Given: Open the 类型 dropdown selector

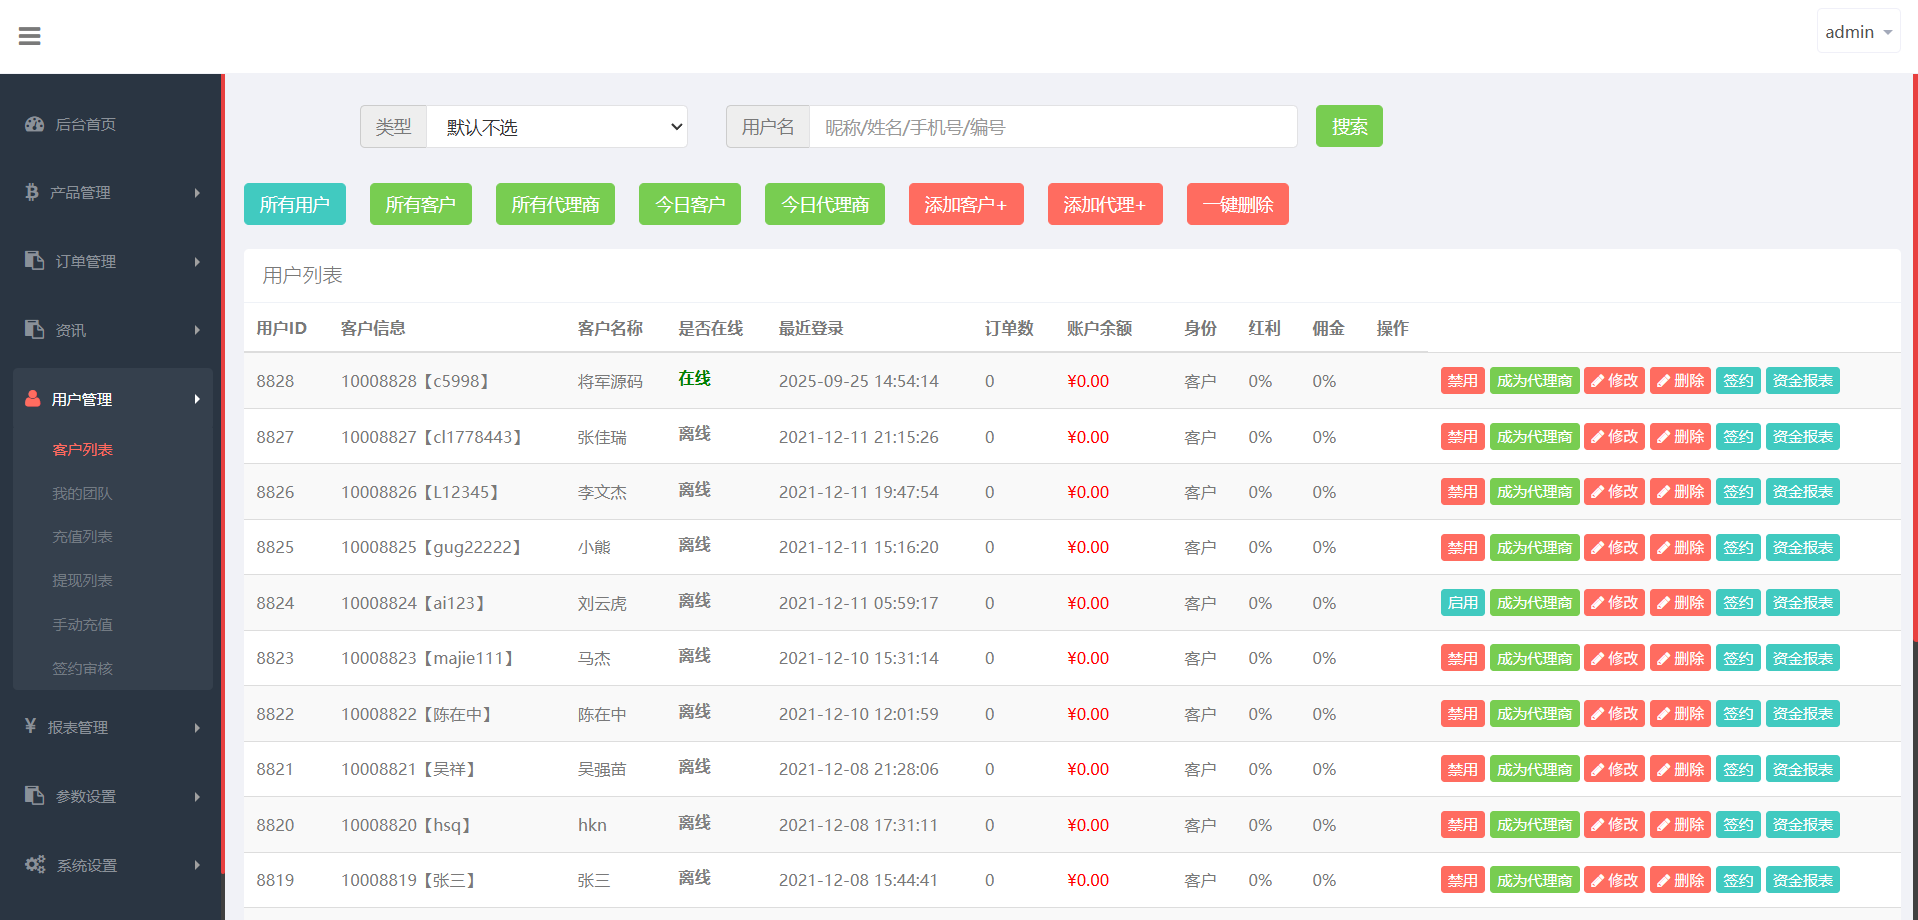Looking at the screenshot, I should point(556,127).
